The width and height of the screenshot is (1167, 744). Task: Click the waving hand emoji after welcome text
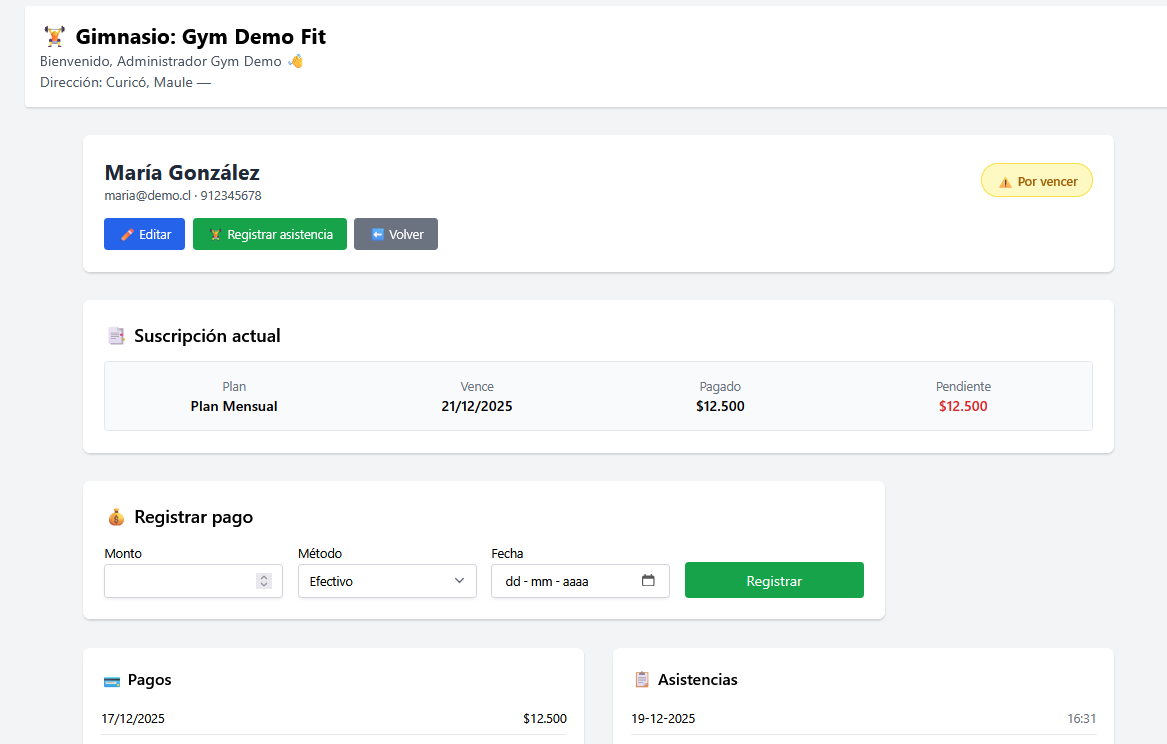click(x=295, y=61)
